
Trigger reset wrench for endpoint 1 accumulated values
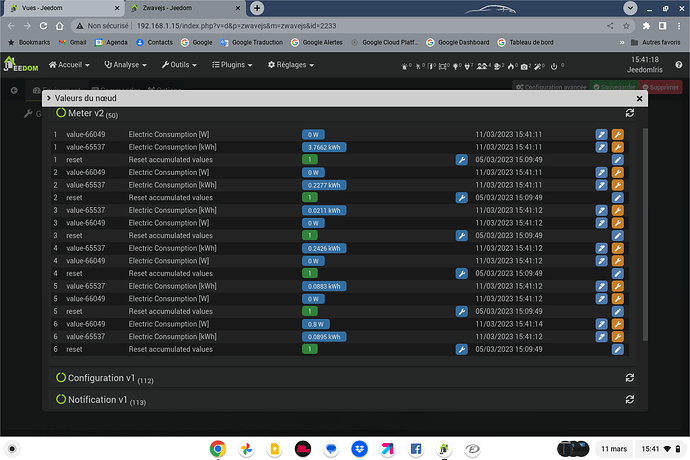point(462,160)
